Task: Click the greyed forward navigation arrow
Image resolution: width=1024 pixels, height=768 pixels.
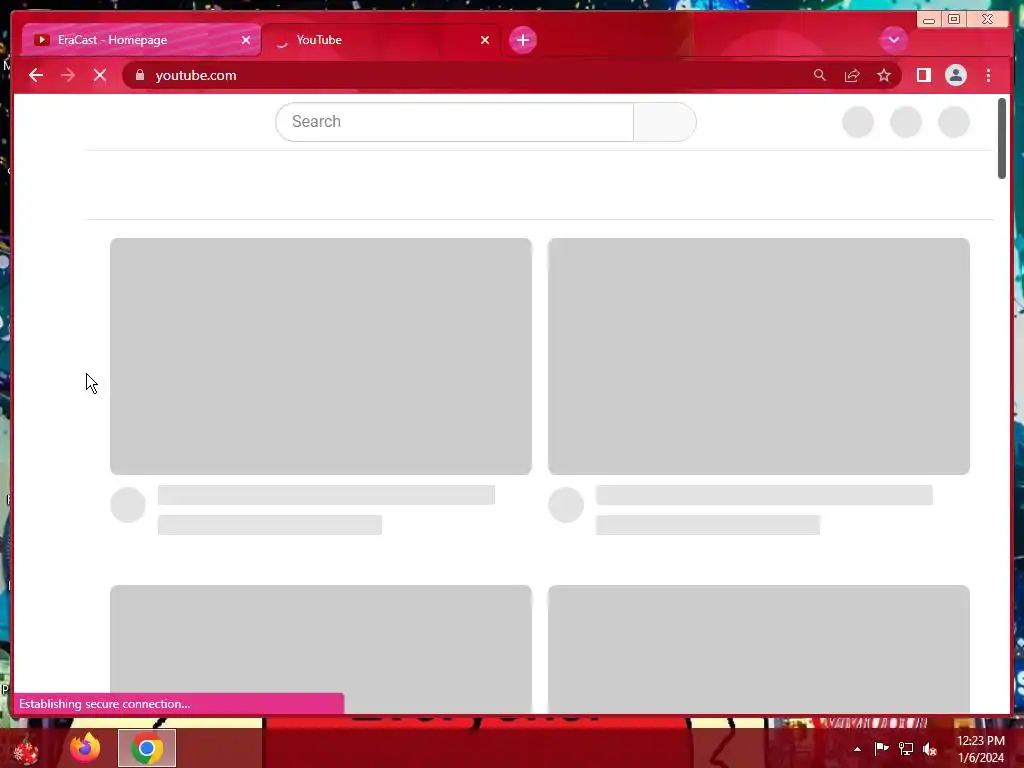Action: [67, 76]
